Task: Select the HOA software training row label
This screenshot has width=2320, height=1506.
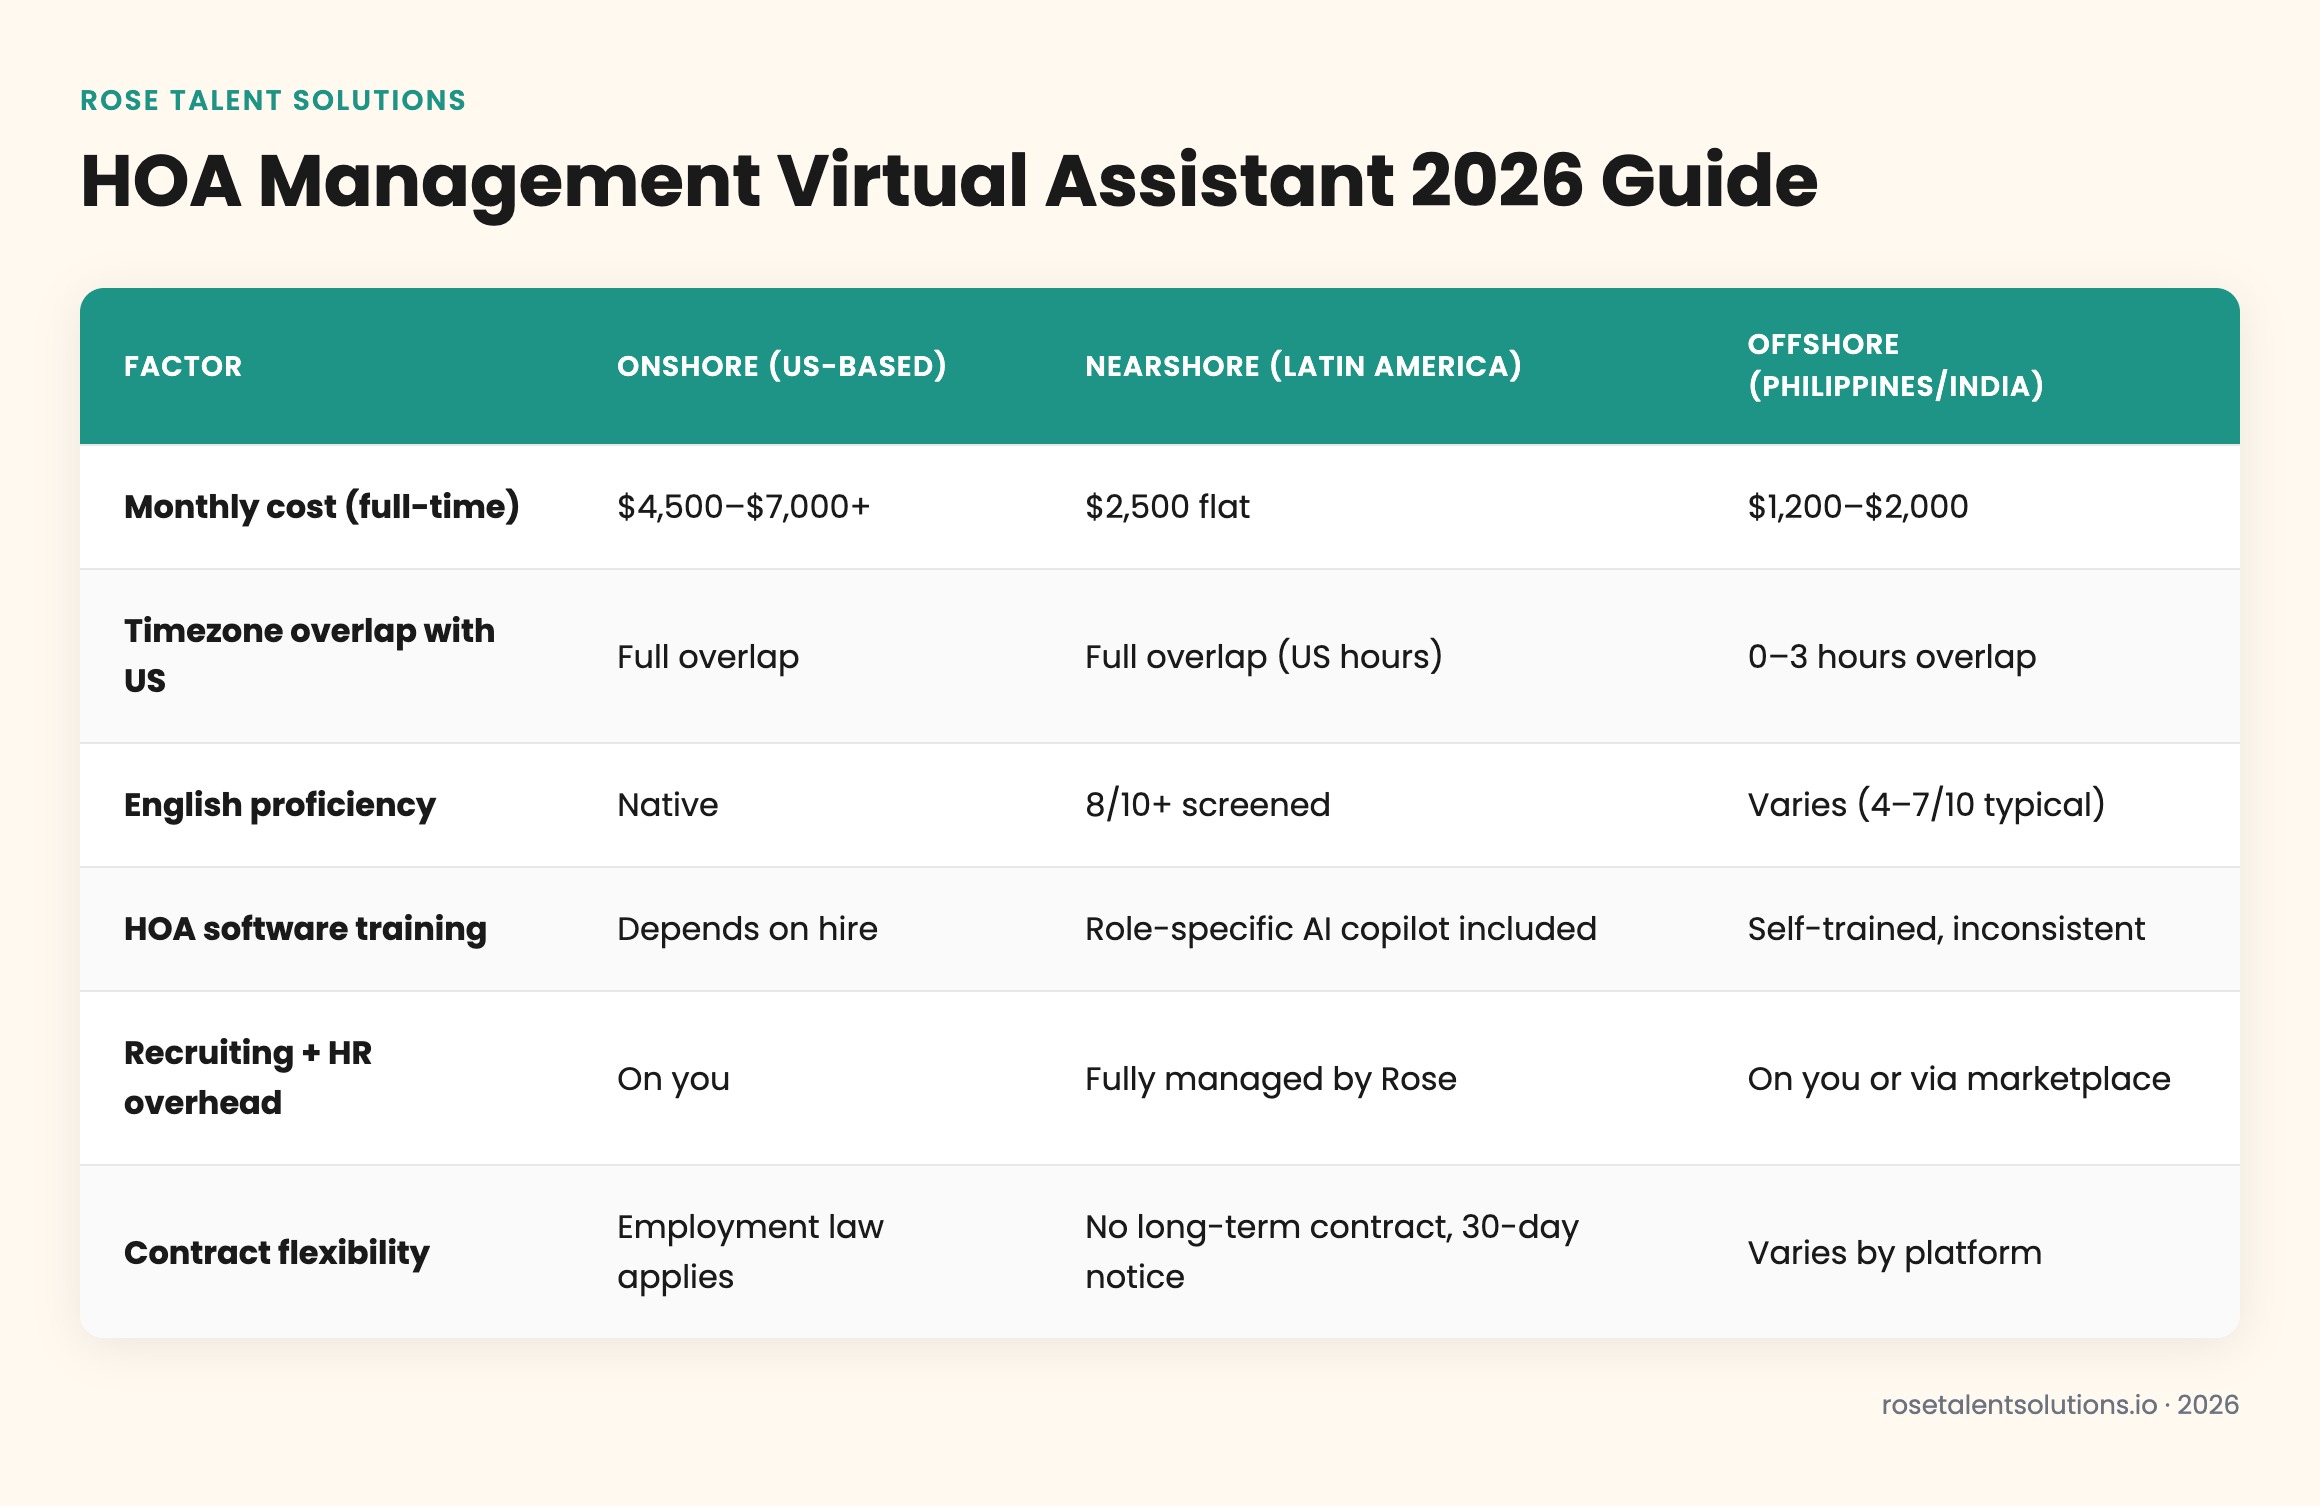Action: 306,929
